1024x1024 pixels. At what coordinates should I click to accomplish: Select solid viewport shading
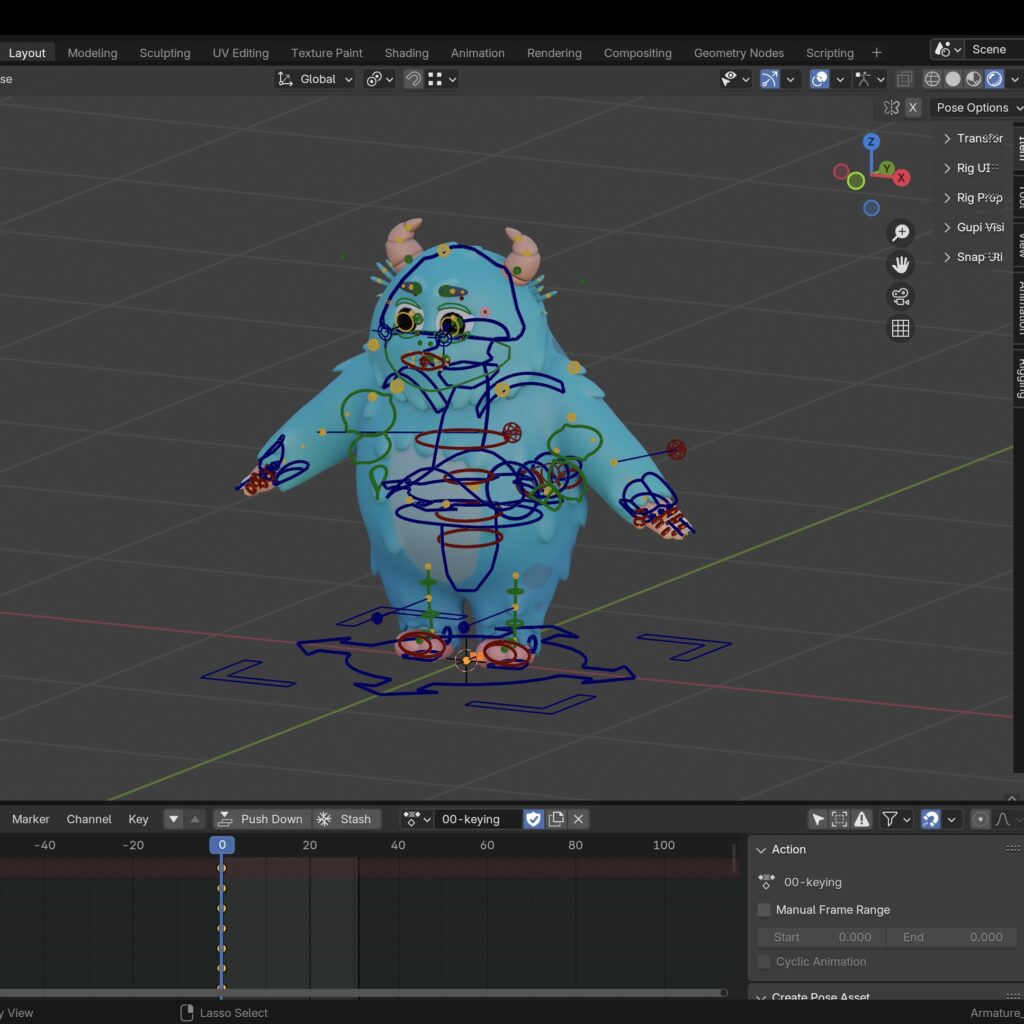(x=953, y=79)
